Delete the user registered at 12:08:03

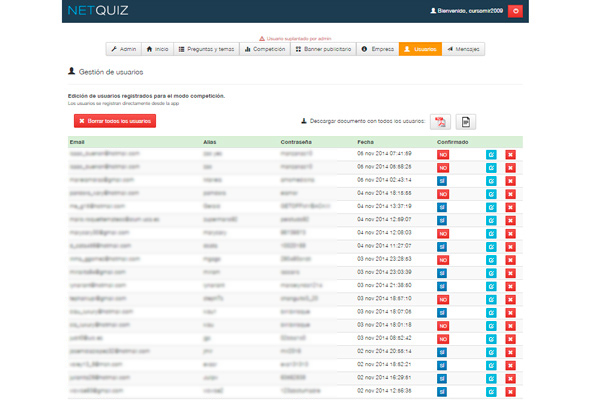tap(510, 234)
